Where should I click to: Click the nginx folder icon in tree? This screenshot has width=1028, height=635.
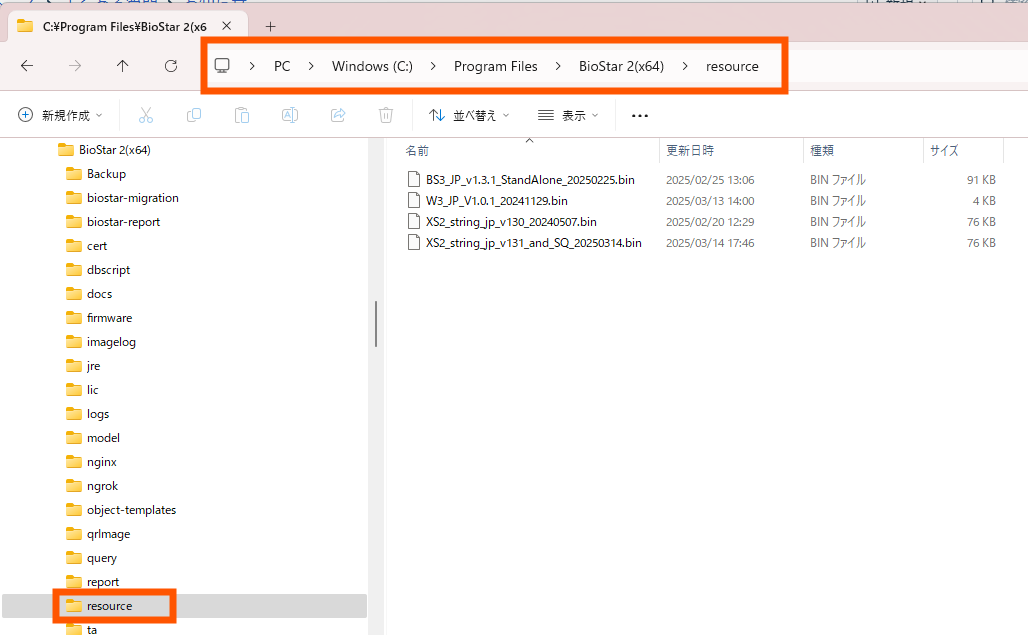click(74, 462)
